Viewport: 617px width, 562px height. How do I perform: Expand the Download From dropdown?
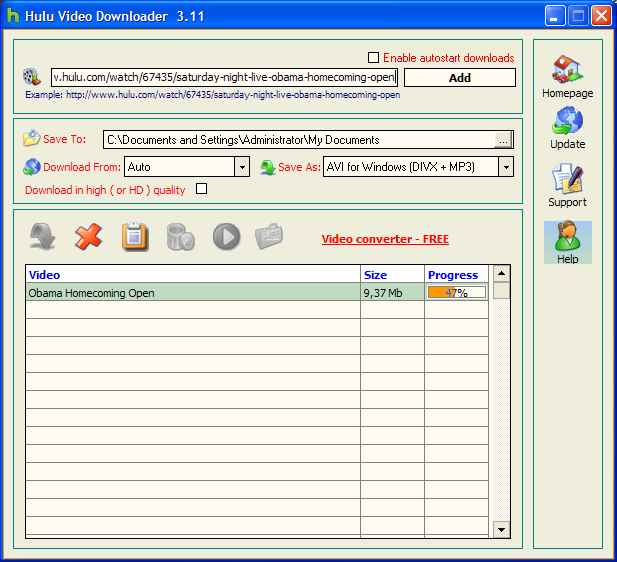(242, 167)
